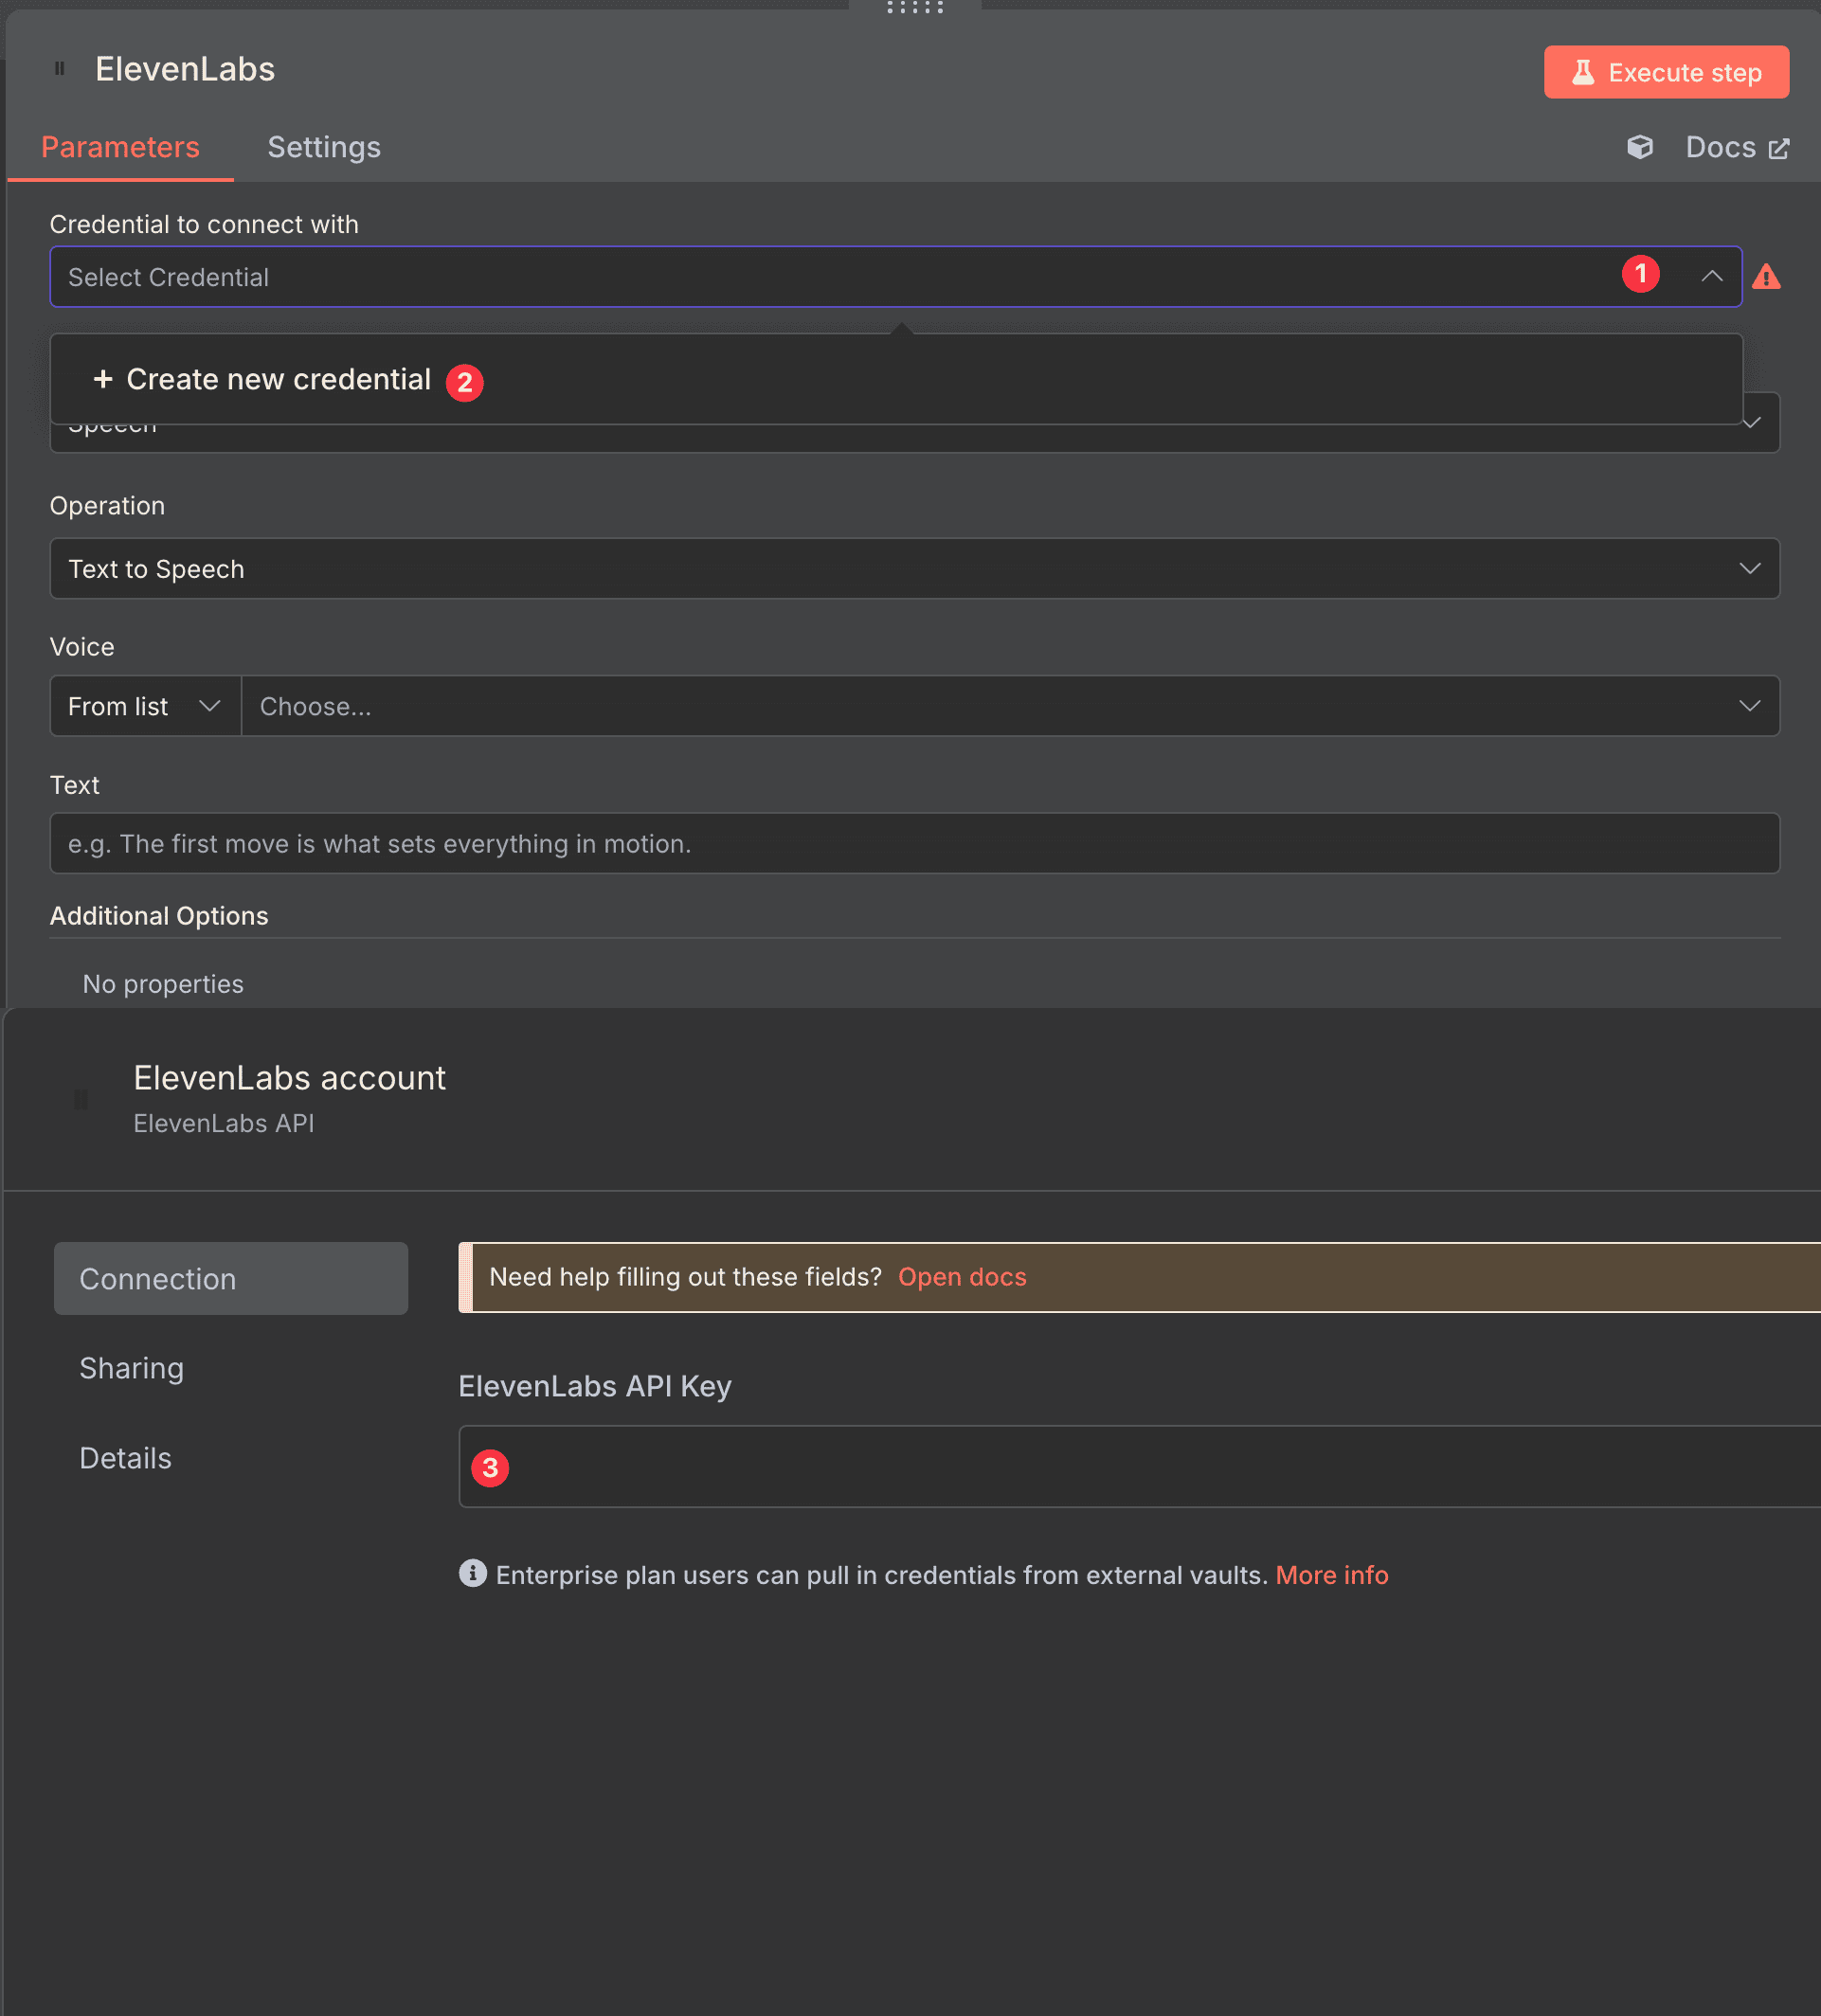Click the flask icon on Execute step button
1821x2016 pixels.
tap(1582, 71)
